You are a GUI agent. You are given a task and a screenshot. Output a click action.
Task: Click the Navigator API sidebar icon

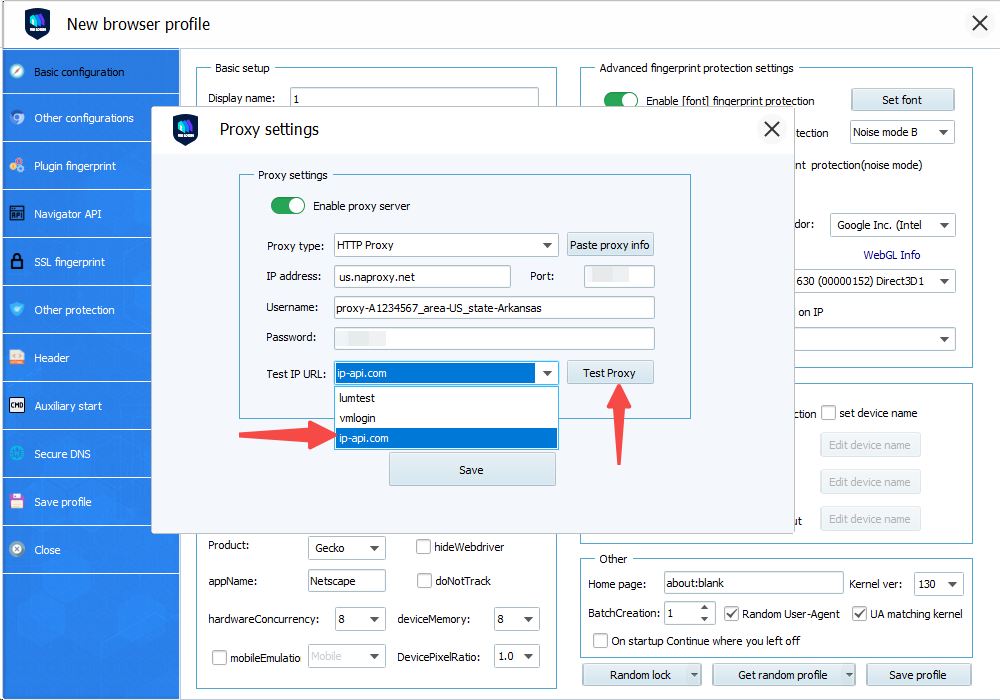(x=17, y=214)
